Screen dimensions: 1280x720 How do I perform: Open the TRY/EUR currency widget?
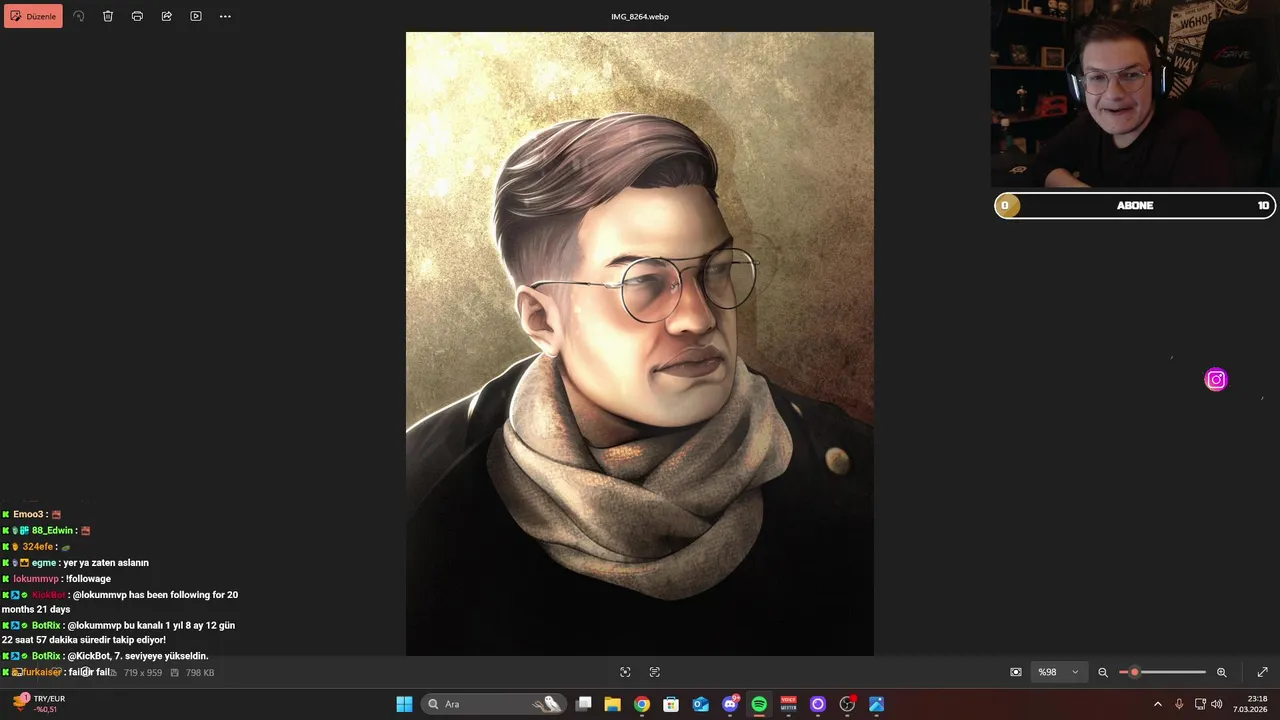(x=38, y=703)
